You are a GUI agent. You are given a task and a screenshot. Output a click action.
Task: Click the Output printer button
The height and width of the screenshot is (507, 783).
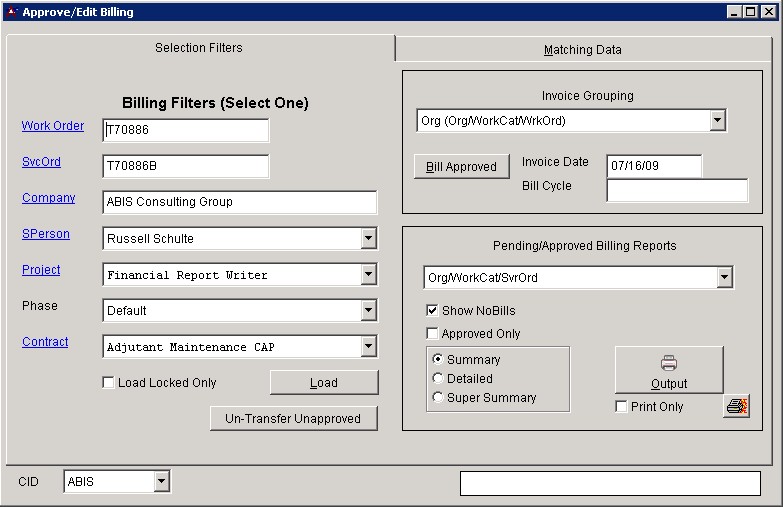coord(668,370)
